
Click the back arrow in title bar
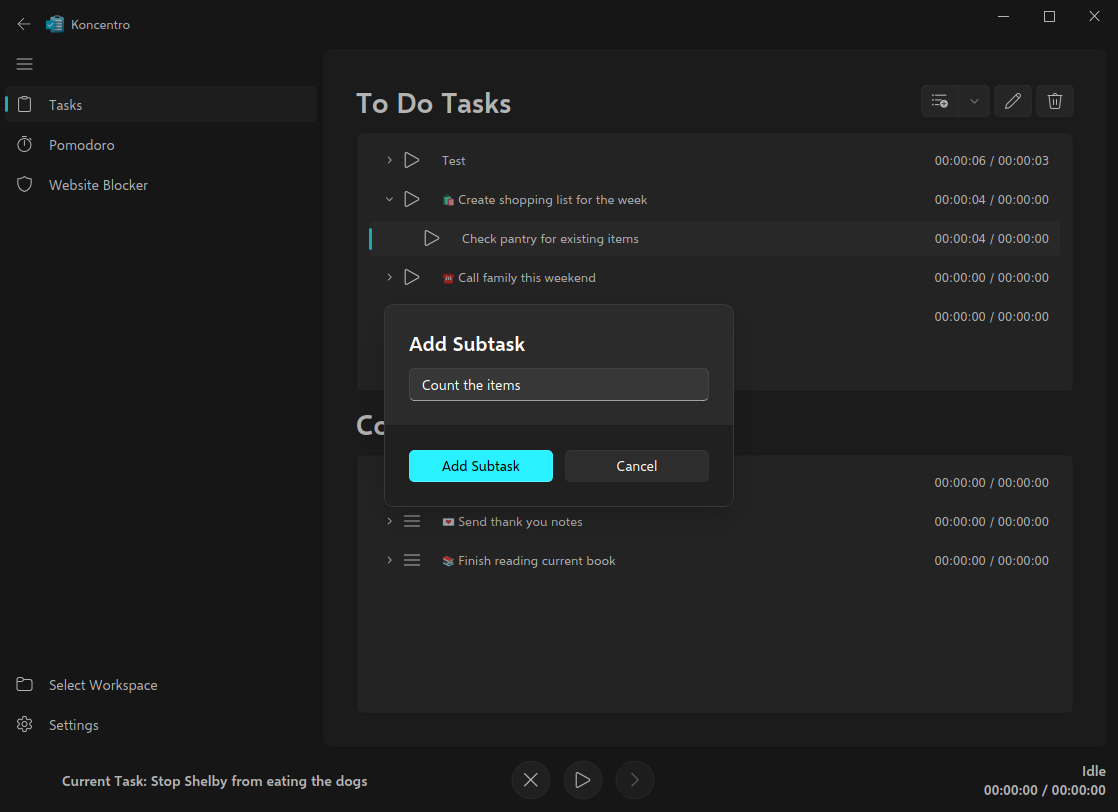pos(24,24)
